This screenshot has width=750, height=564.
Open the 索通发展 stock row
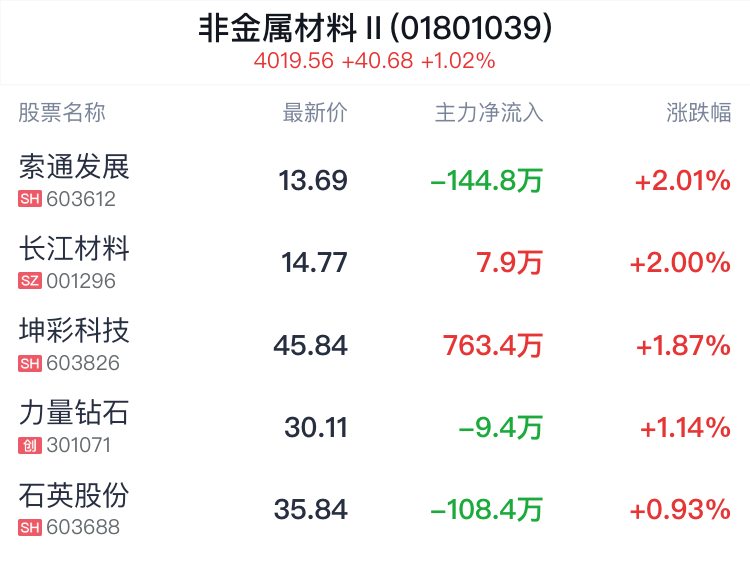click(x=74, y=166)
